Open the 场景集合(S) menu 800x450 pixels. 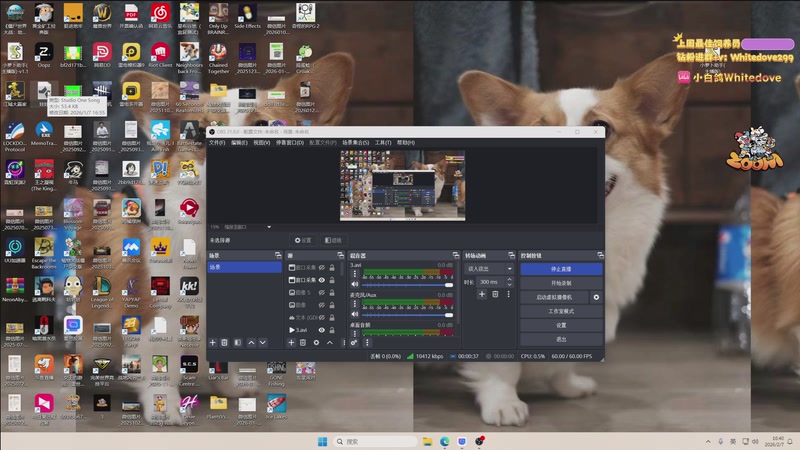pyautogui.click(x=356, y=143)
